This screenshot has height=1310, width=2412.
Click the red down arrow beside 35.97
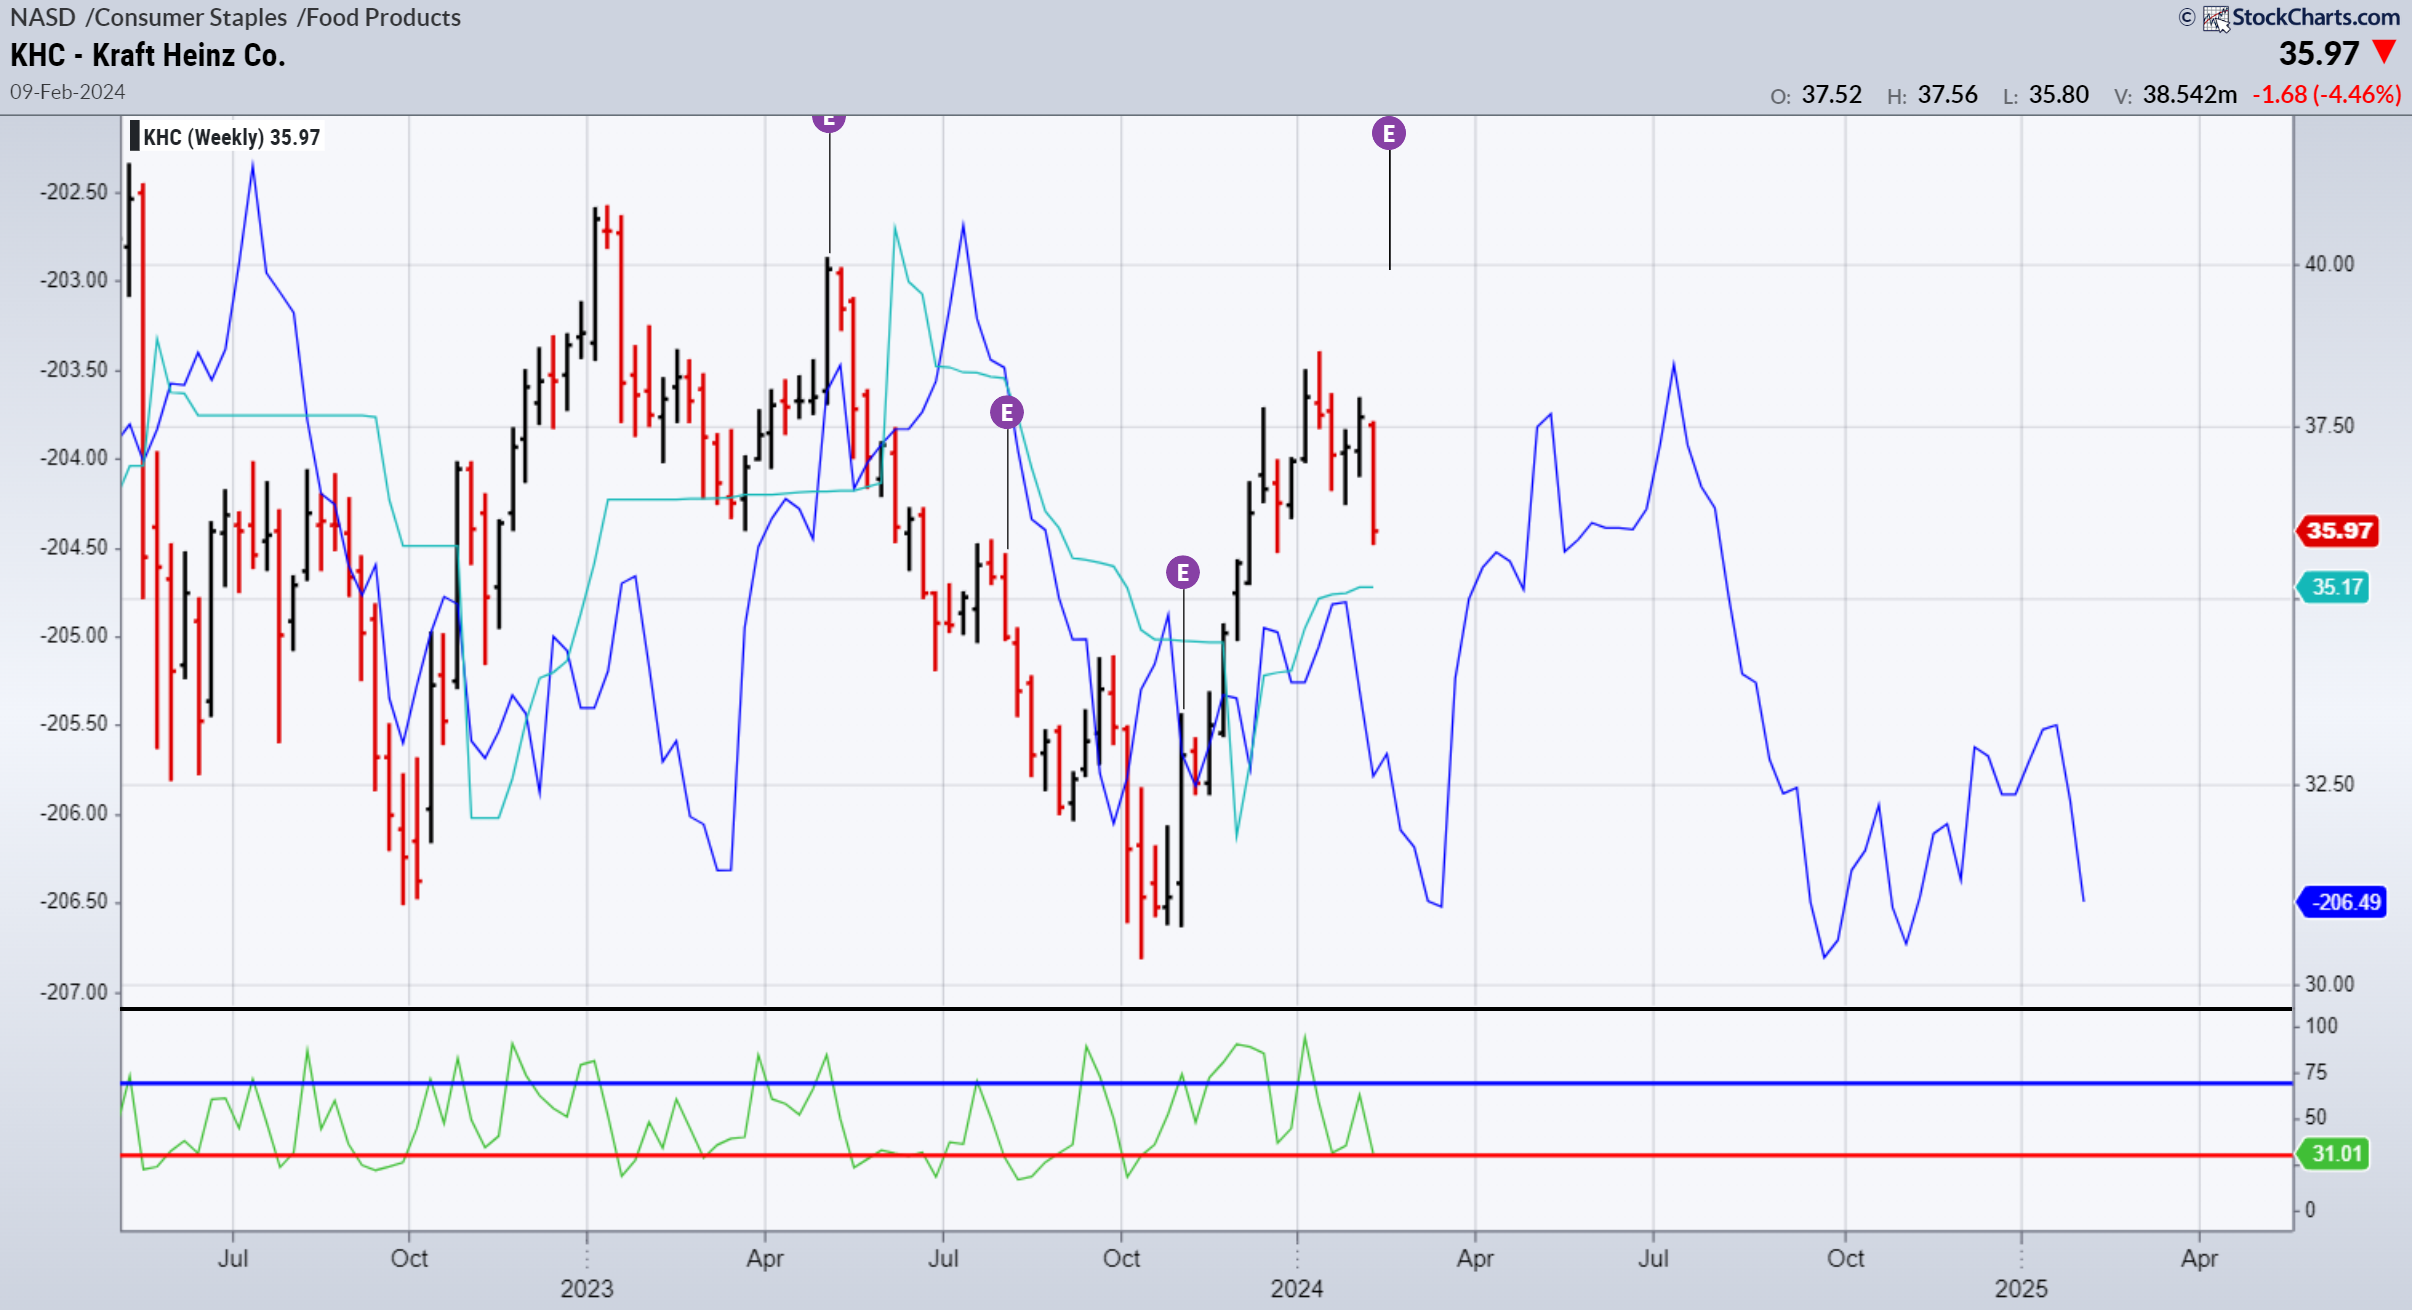pyautogui.click(x=2384, y=51)
